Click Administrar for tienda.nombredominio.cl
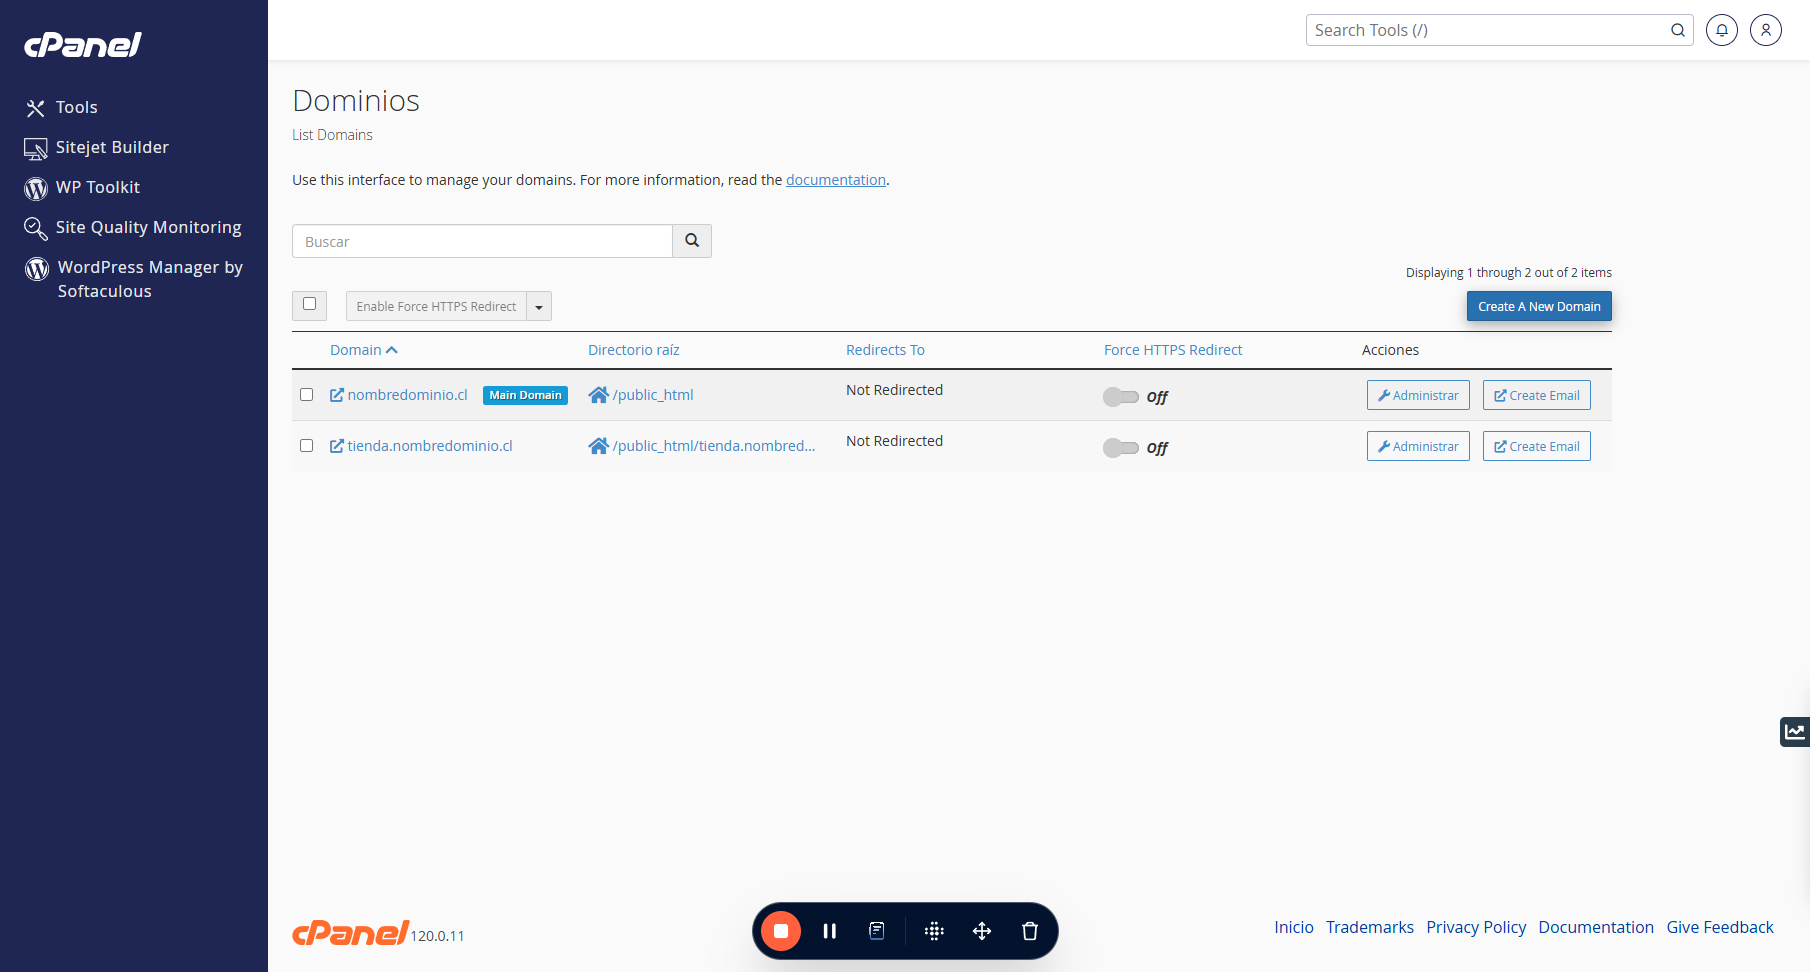 click(1418, 446)
